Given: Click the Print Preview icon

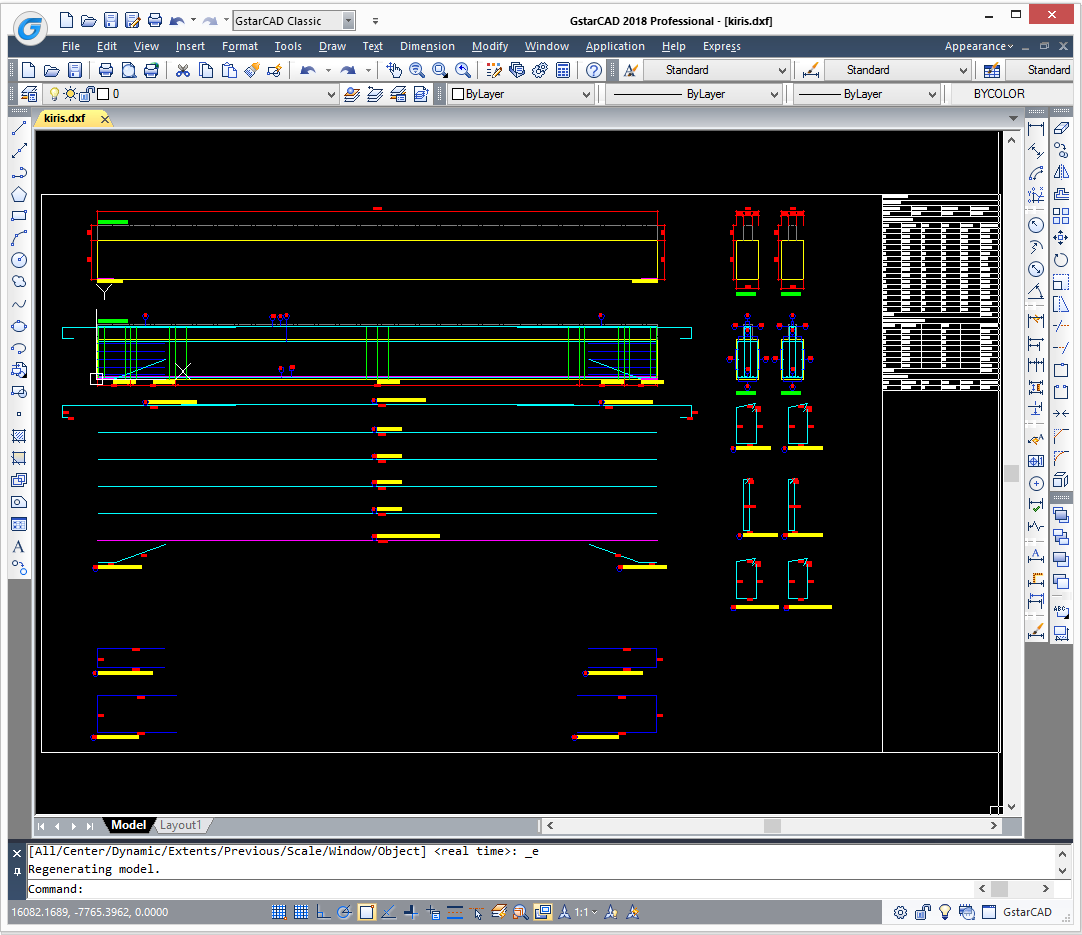Looking at the screenshot, I should click(129, 70).
